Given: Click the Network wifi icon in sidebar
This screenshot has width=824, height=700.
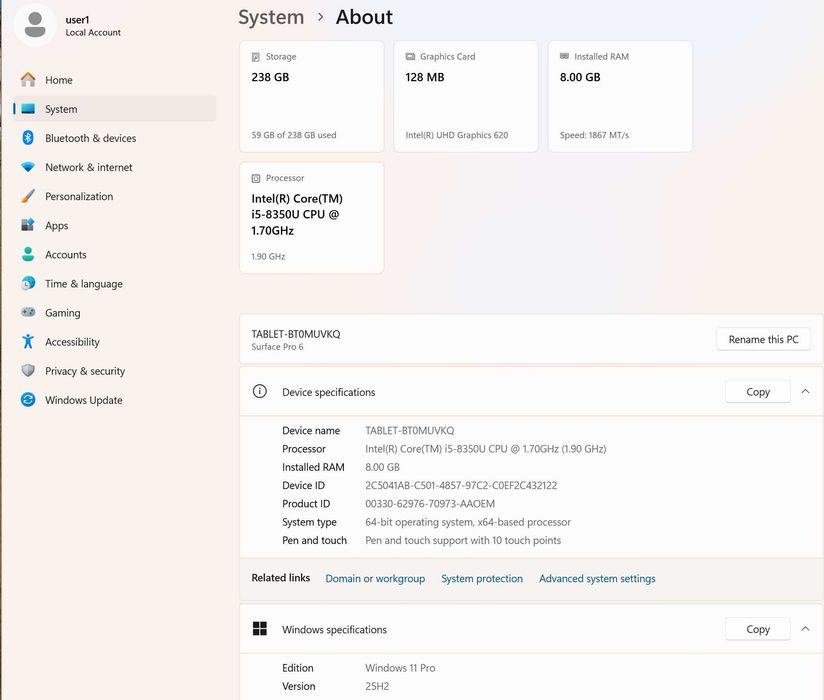Looking at the screenshot, I should (x=28, y=167).
